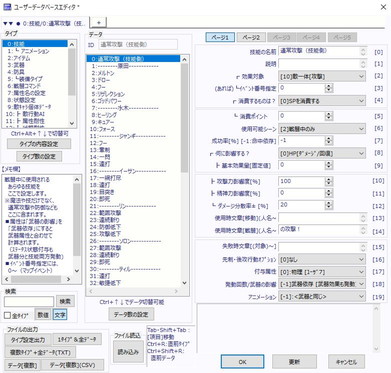The height and width of the screenshot is (373, 391).
Task: Open the 何に影響する? dropdown
Action: 322,153
